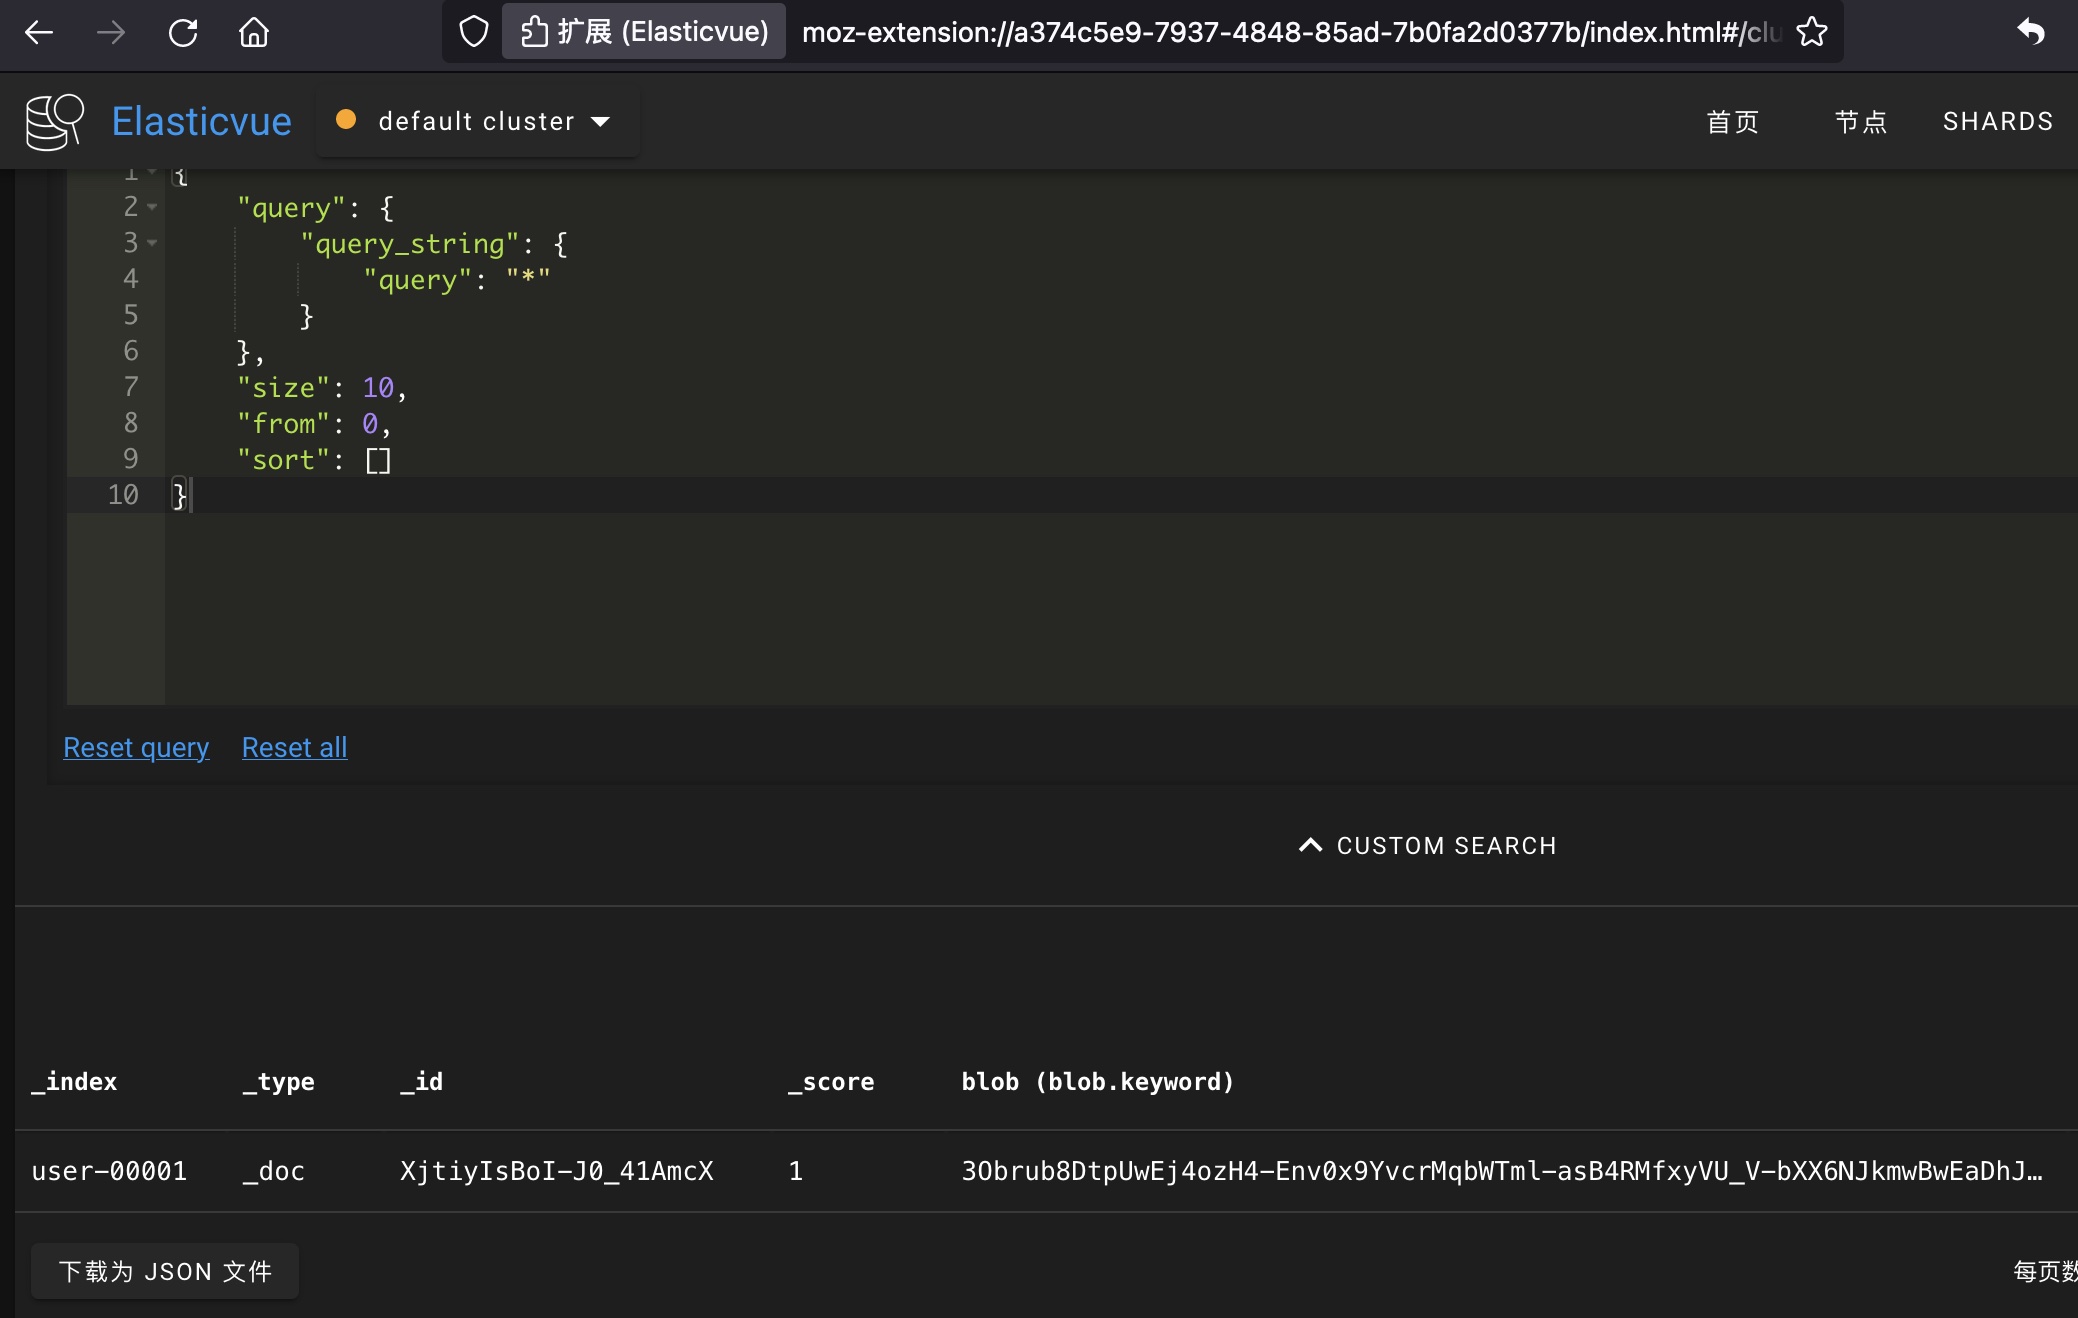Click the Elasticvue extension badge in address bar

tap(644, 32)
